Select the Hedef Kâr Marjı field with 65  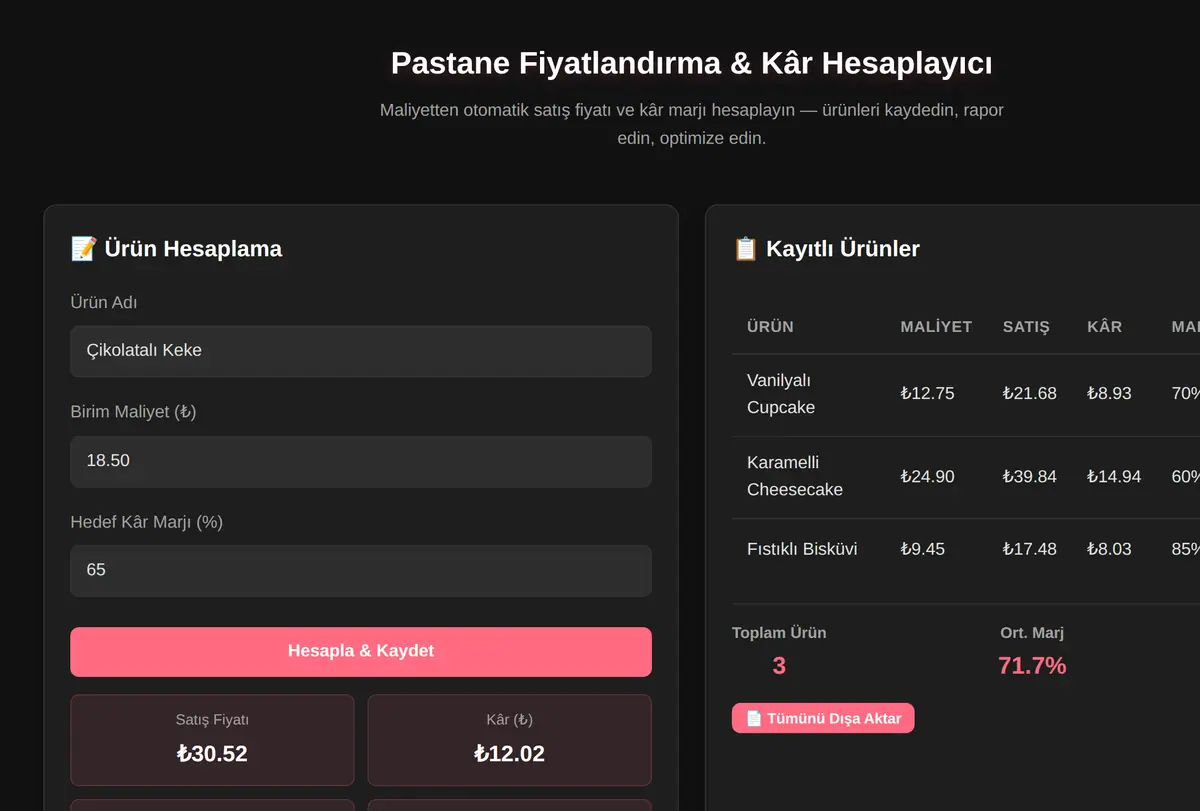pos(361,570)
